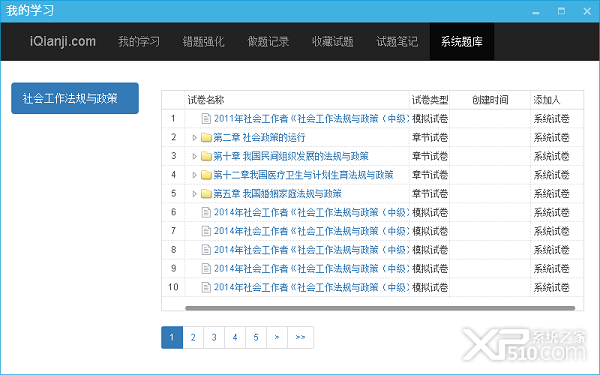Click document icon of row 6 exam paper

coord(206,212)
